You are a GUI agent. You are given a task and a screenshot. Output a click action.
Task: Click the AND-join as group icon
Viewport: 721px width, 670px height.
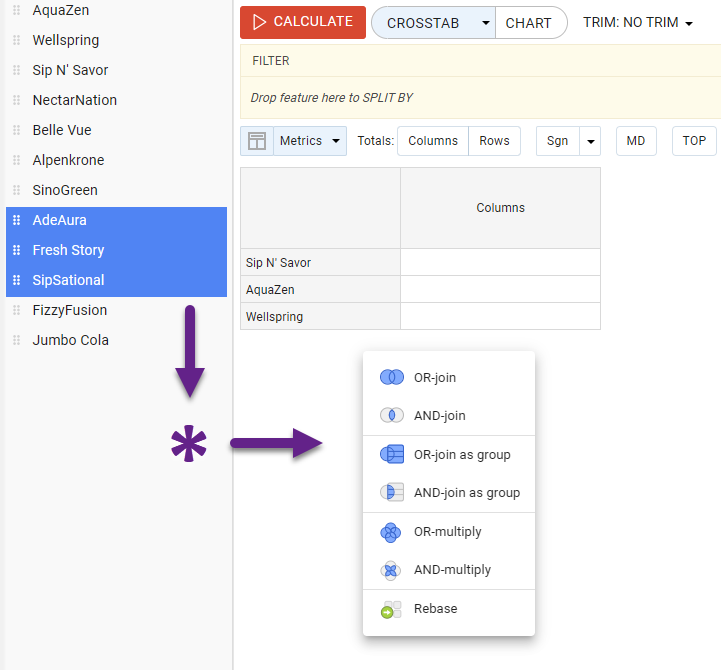[x=391, y=493]
